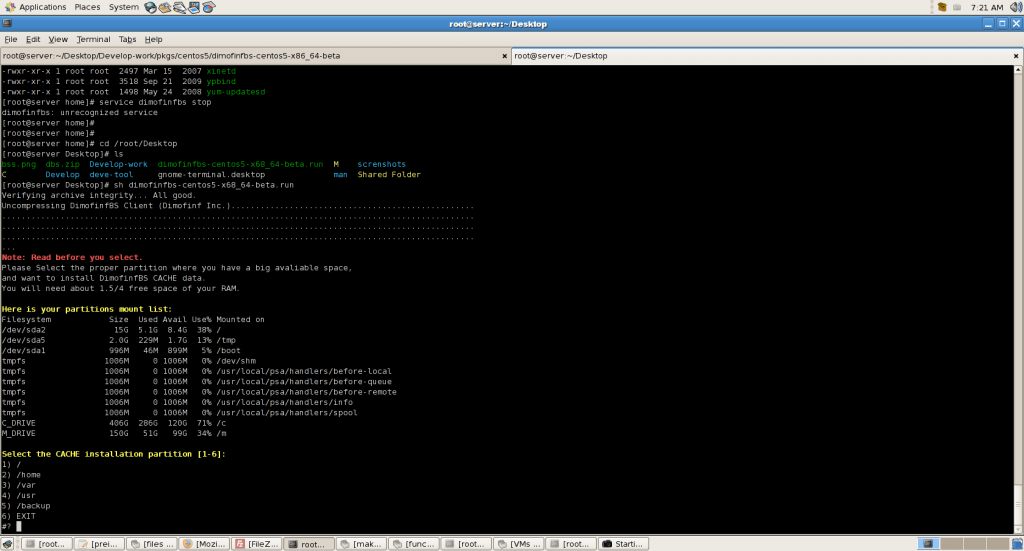1024x551 pixels.
Task: Launch the email client panel icon
Action: 165,7
